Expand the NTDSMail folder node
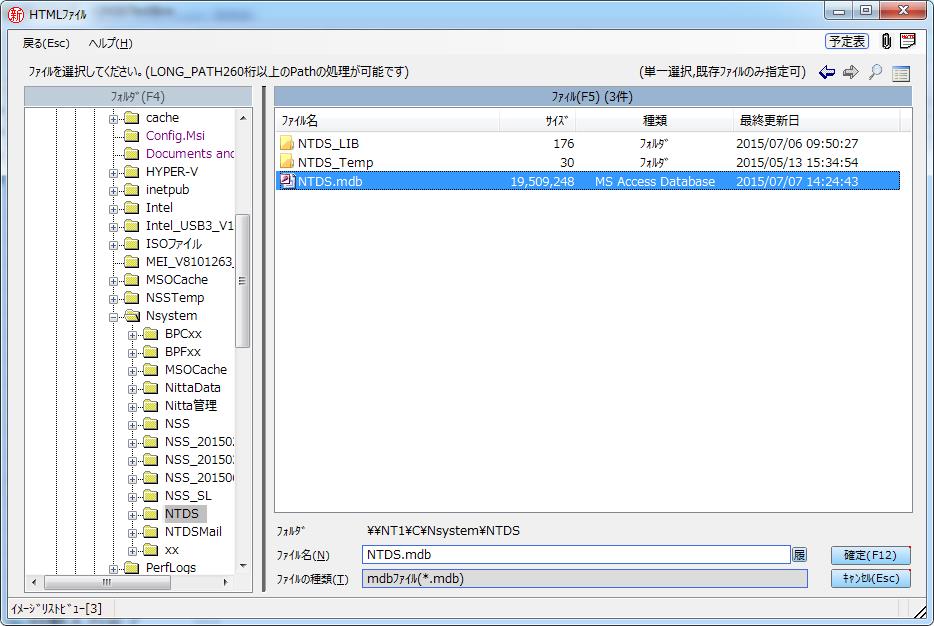The image size is (934, 626). 132,532
